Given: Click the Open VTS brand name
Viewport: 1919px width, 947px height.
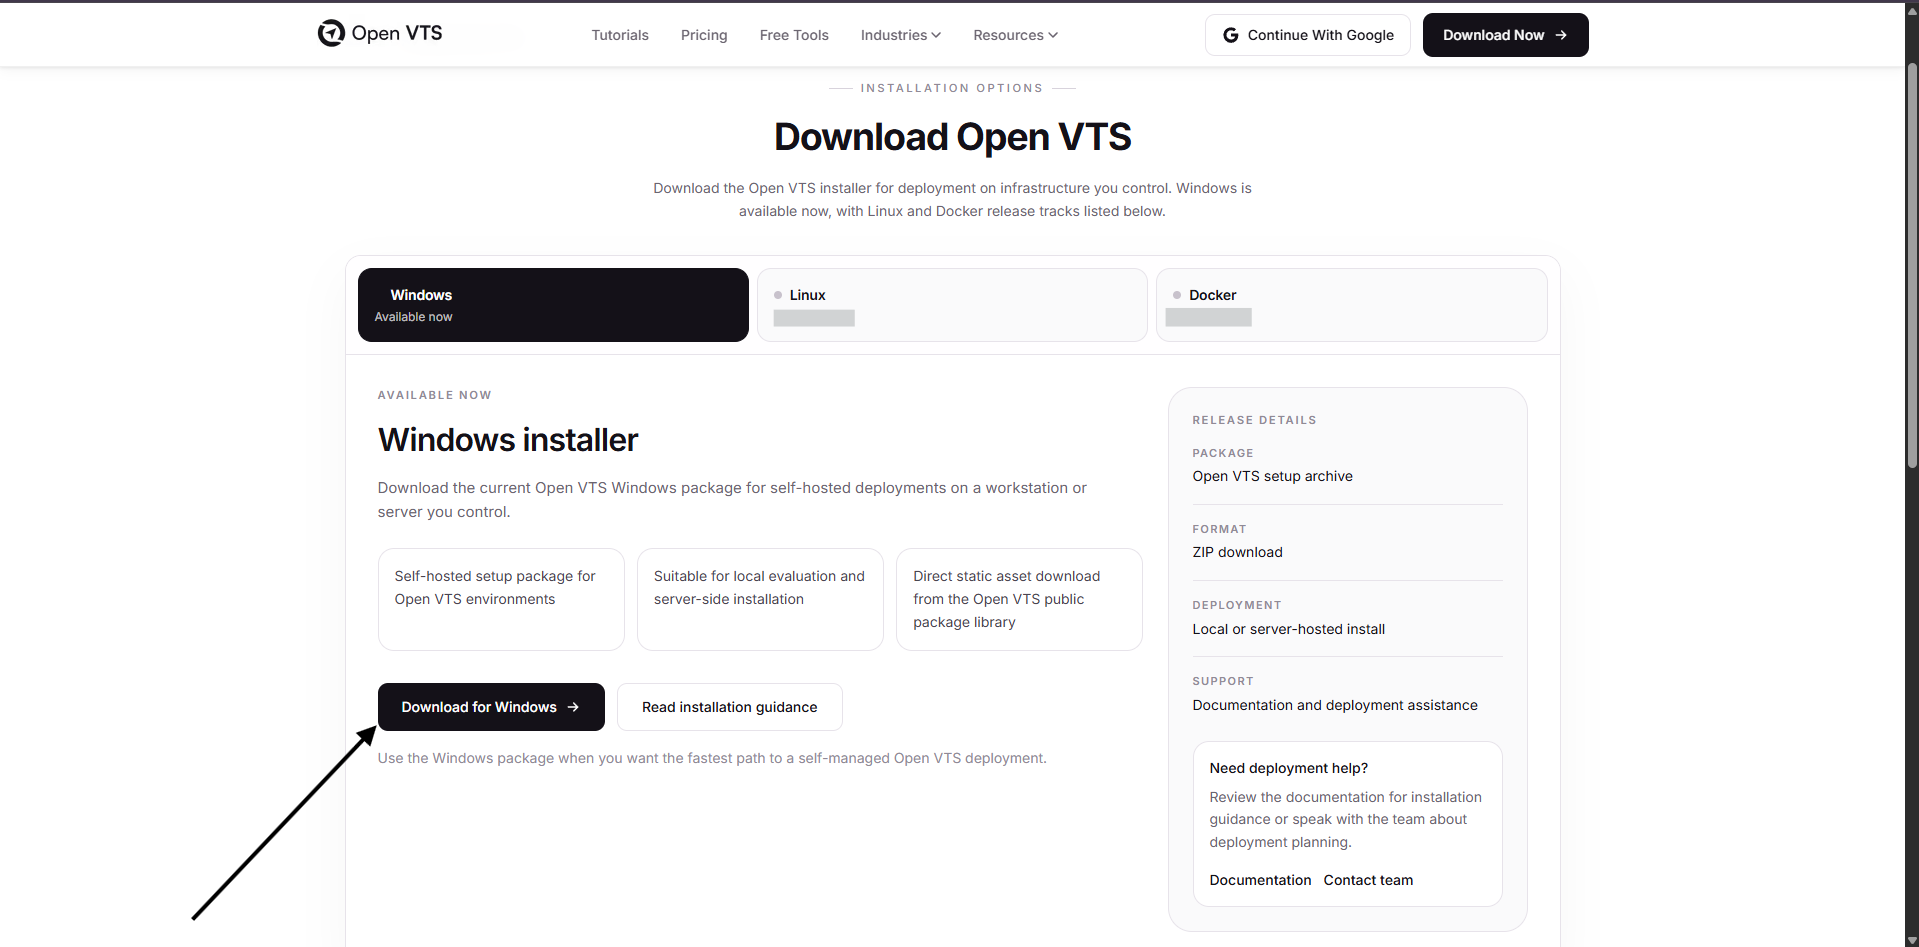Looking at the screenshot, I should tap(397, 33).
